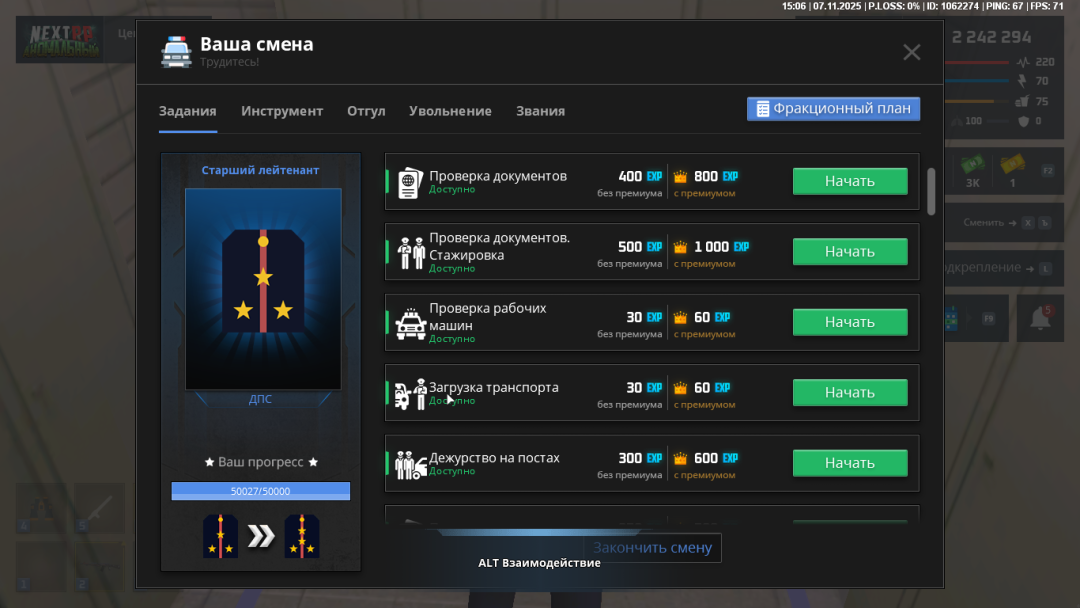
Task: Click the officers icon for post duty task
Action: [x=410, y=464]
